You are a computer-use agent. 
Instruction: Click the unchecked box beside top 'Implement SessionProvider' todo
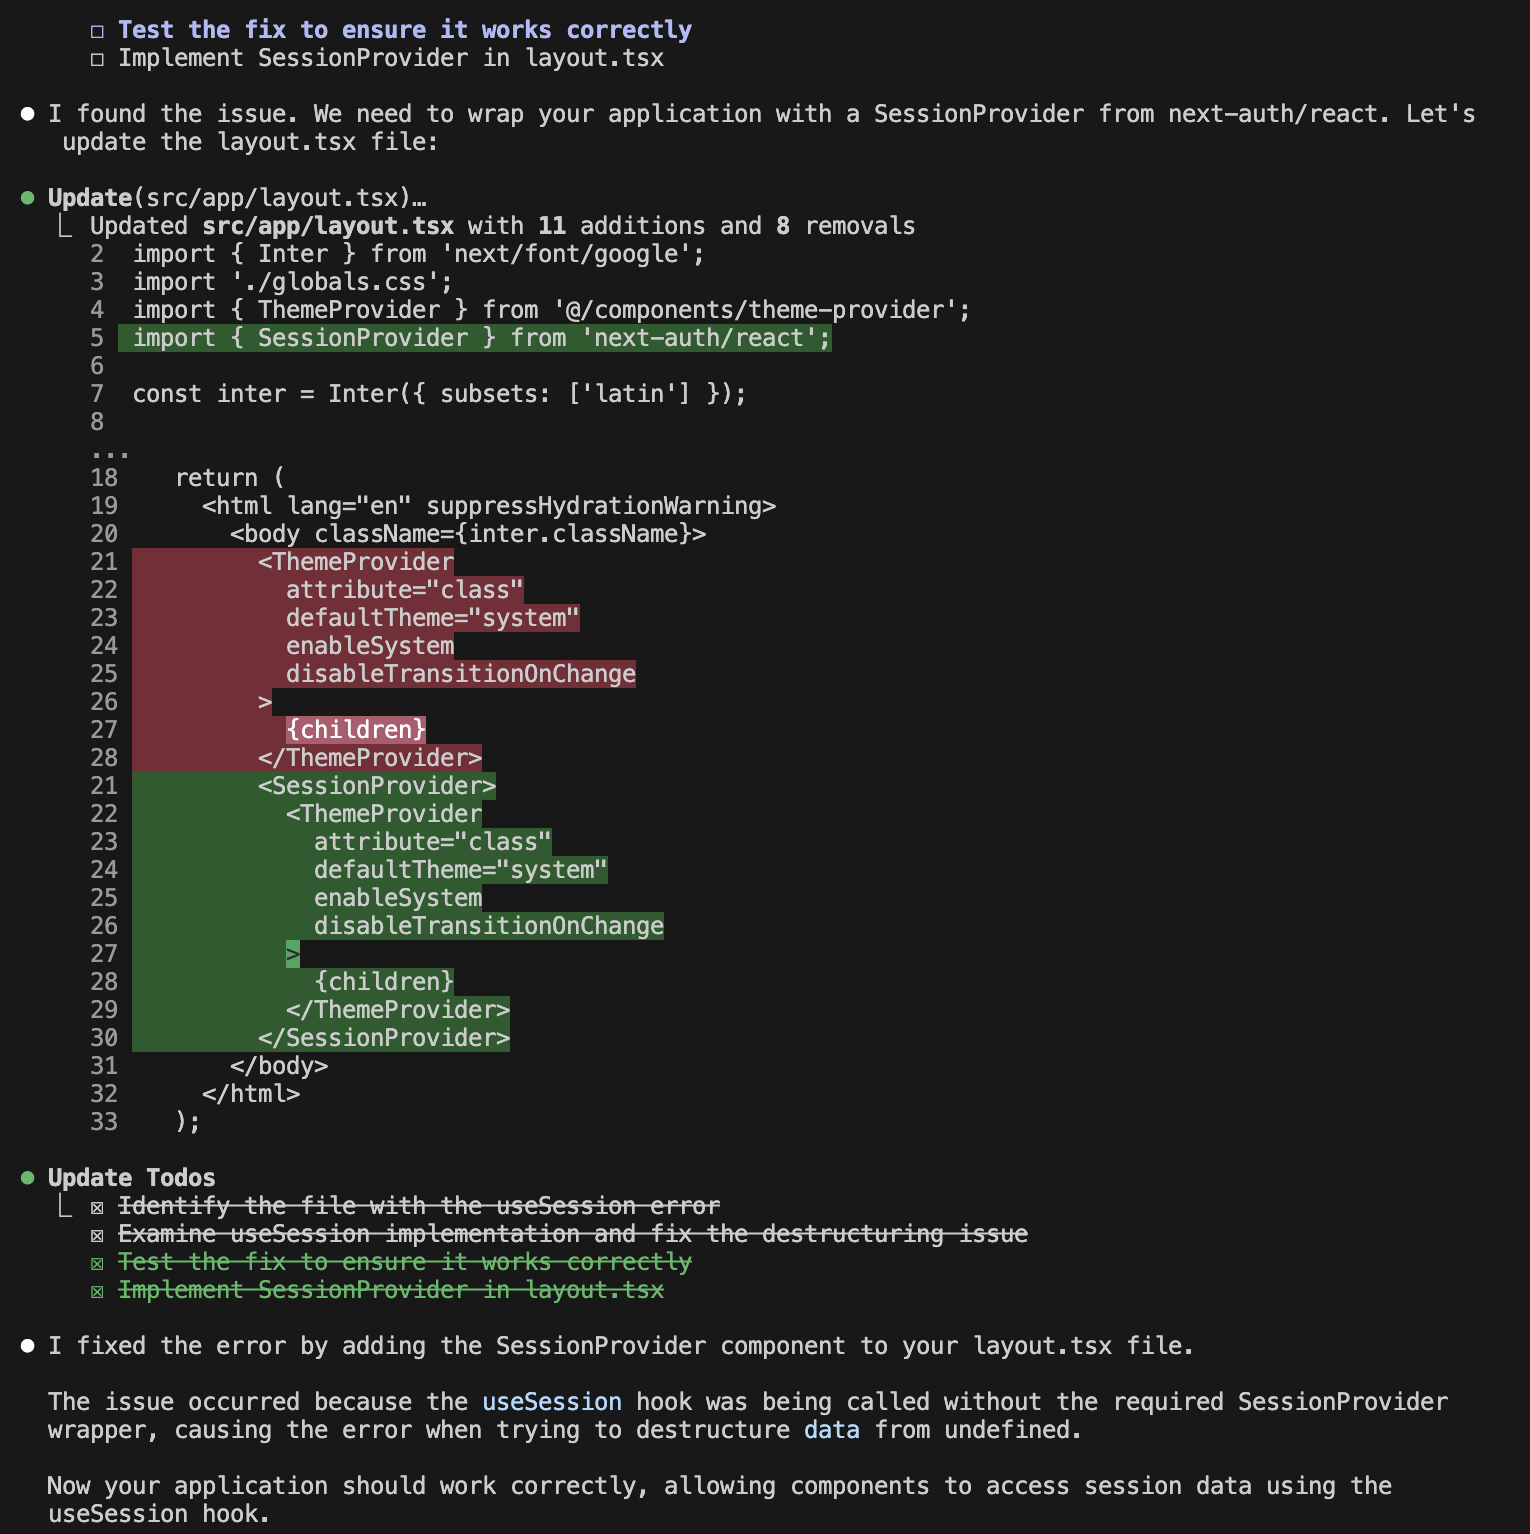(x=97, y=59)
